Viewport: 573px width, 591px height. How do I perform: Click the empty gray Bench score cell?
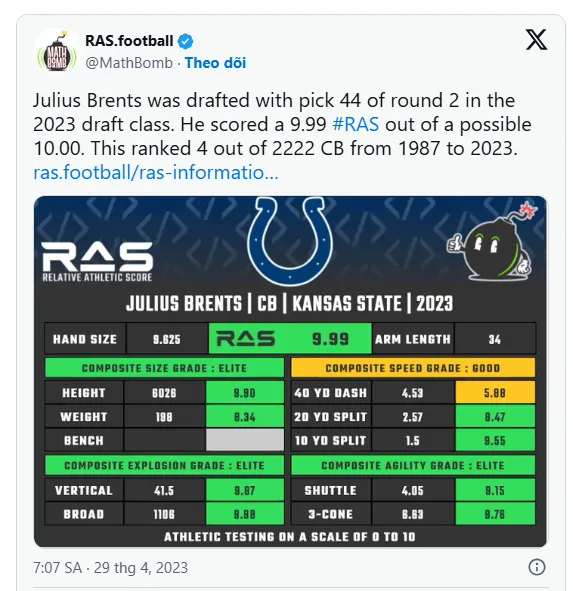(245, 440)
